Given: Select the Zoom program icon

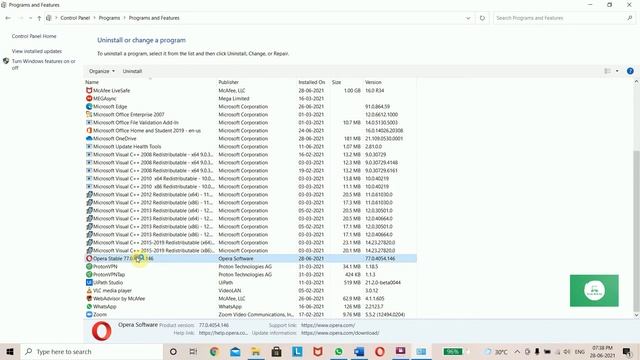Looking at the screenshot, I should coord(89,315).
